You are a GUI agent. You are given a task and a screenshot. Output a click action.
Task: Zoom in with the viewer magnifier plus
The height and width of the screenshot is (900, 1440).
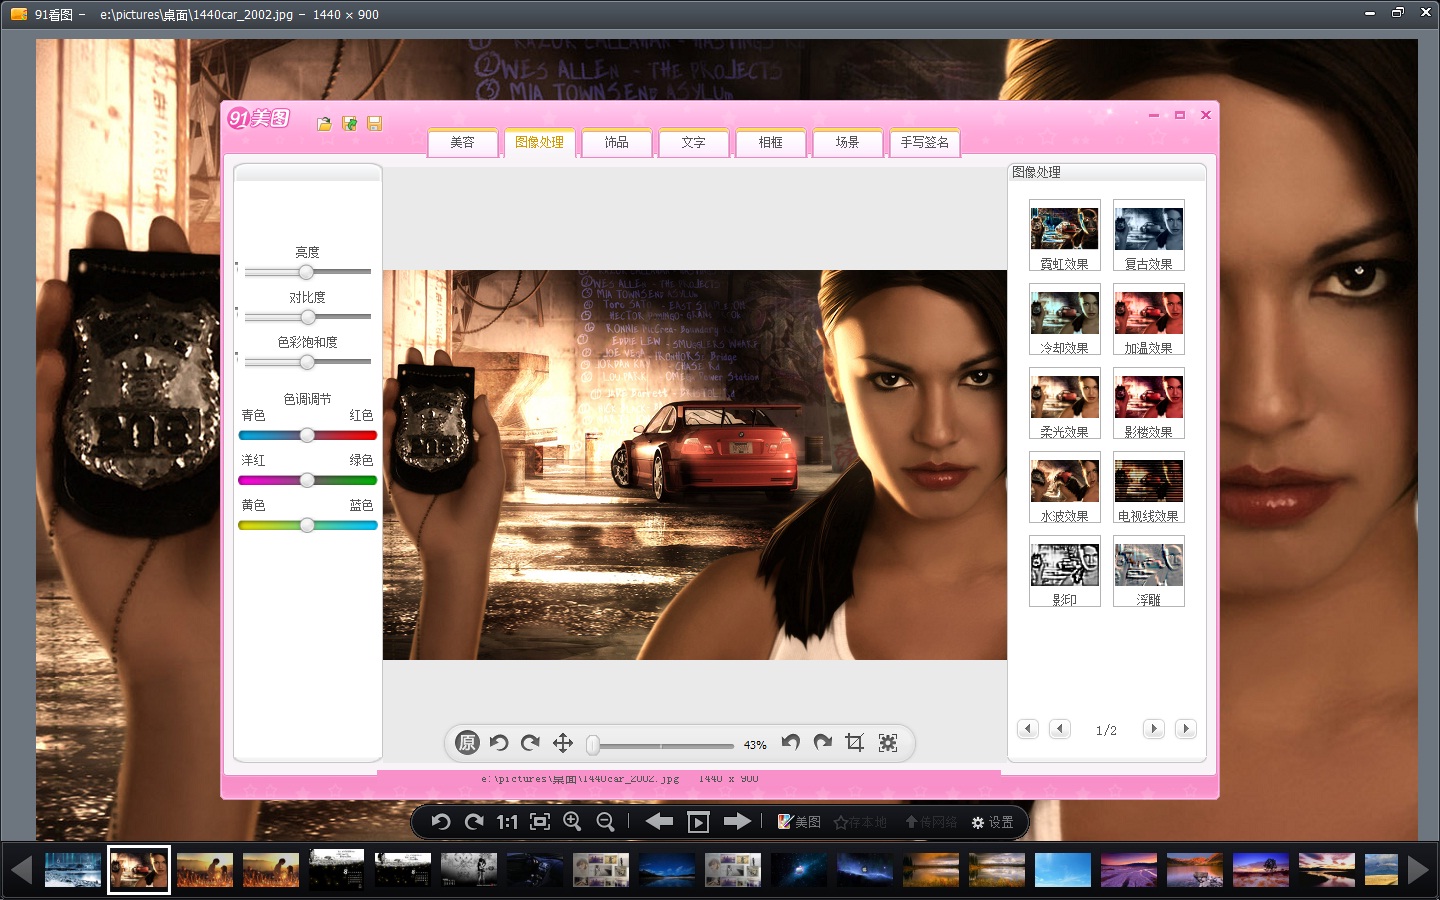[573, 822]
